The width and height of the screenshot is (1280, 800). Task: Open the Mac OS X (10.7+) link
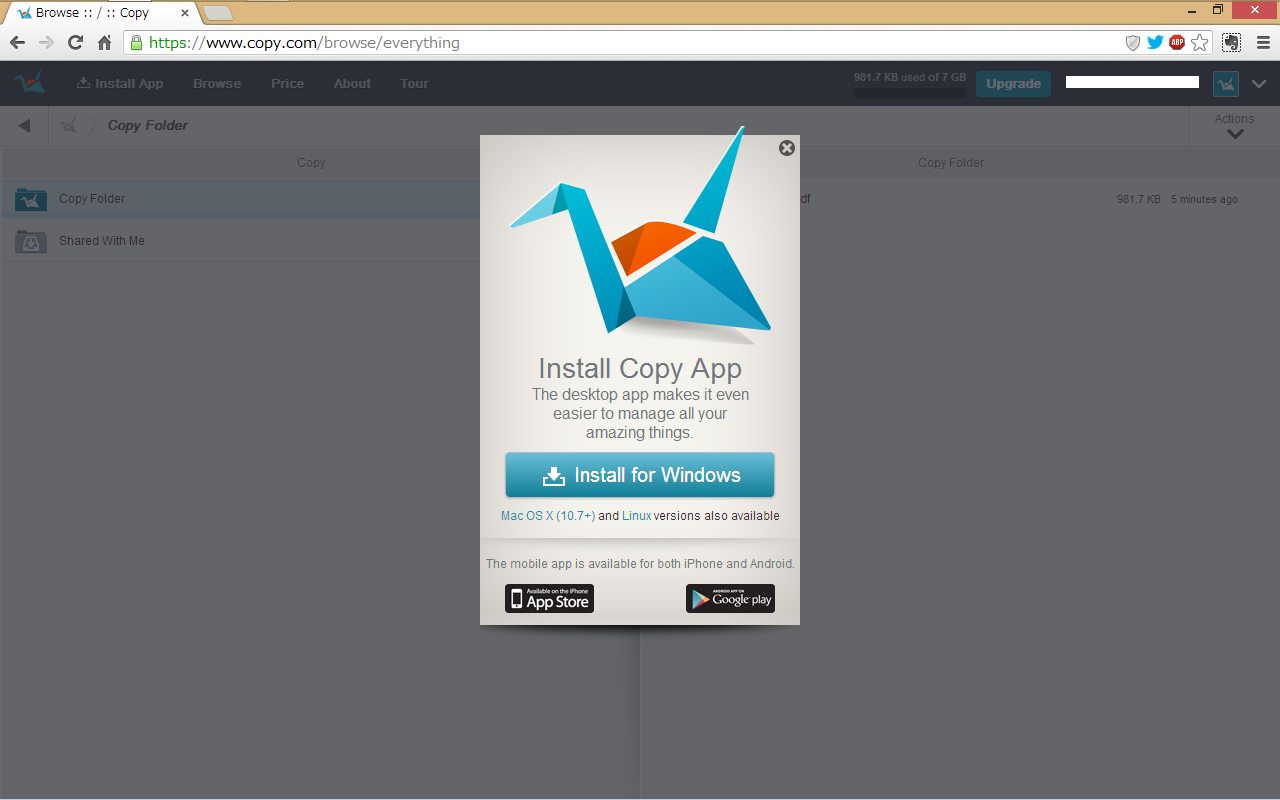click(x=548, y=516)
